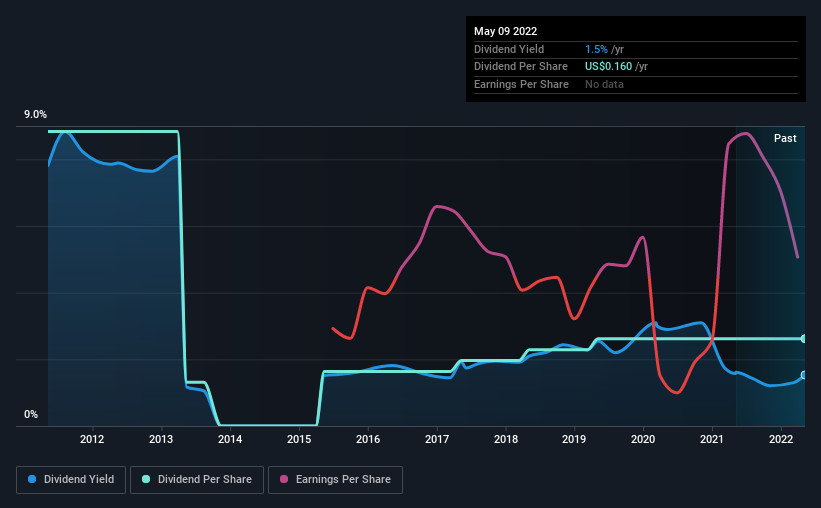Click the 9.0% y-axis label
Screen dimensions: 821x508
click(x=35, y=114)
